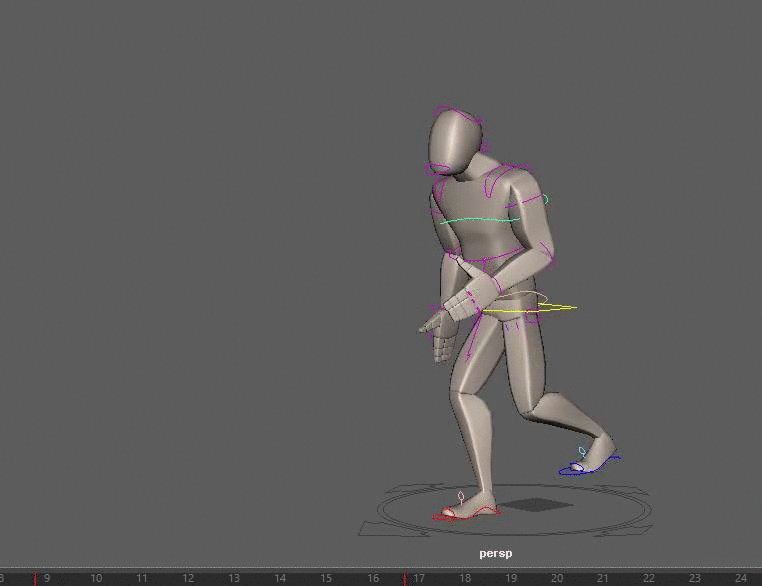Select the dark ground shadow plane
762x586 pixels.
click(x=537, y=505)
